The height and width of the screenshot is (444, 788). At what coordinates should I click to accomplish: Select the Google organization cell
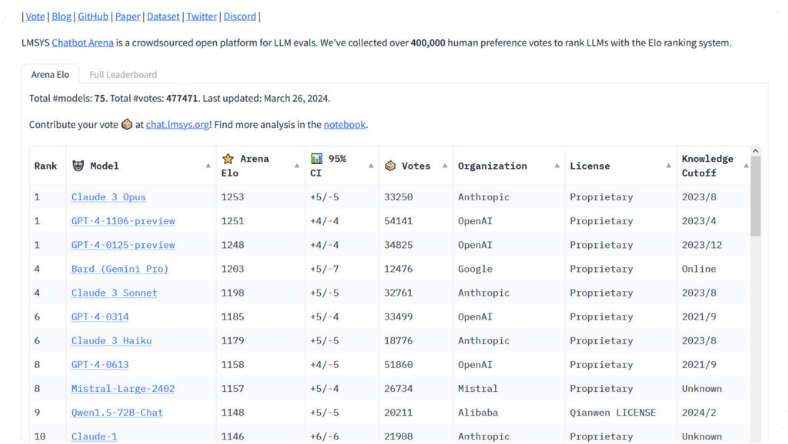point(509,269)
